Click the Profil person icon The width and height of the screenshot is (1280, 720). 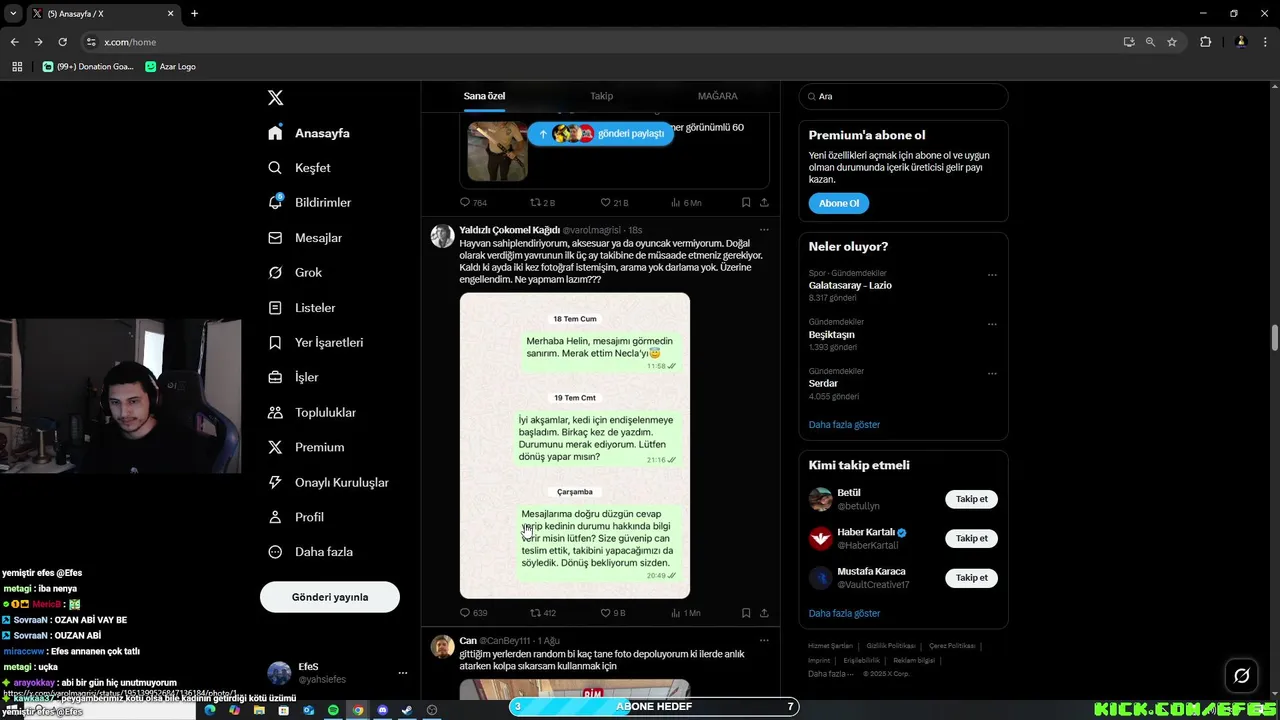coord(276,518)
